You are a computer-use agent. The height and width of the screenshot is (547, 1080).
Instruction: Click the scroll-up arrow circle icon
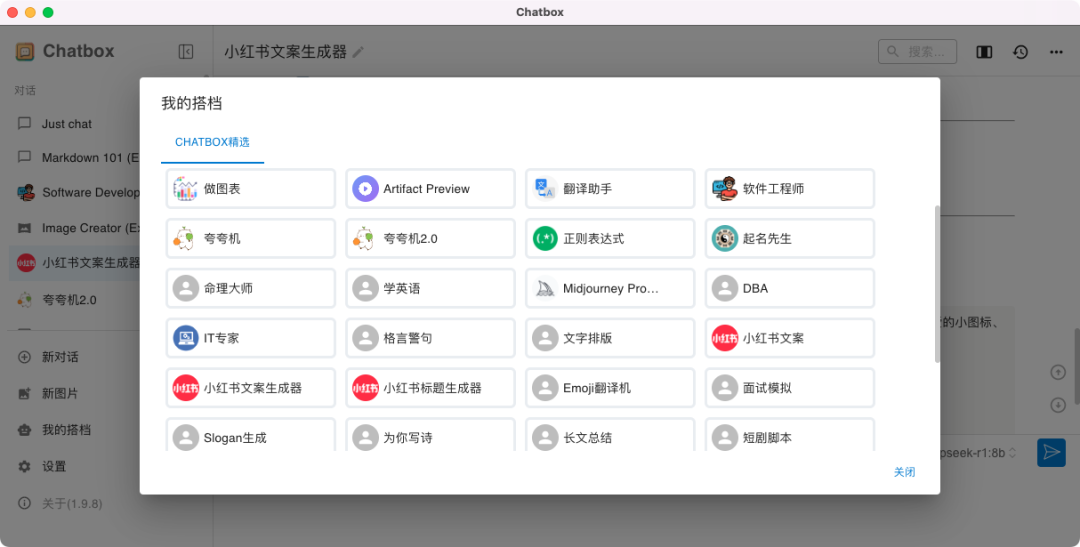click(1058, 372)
